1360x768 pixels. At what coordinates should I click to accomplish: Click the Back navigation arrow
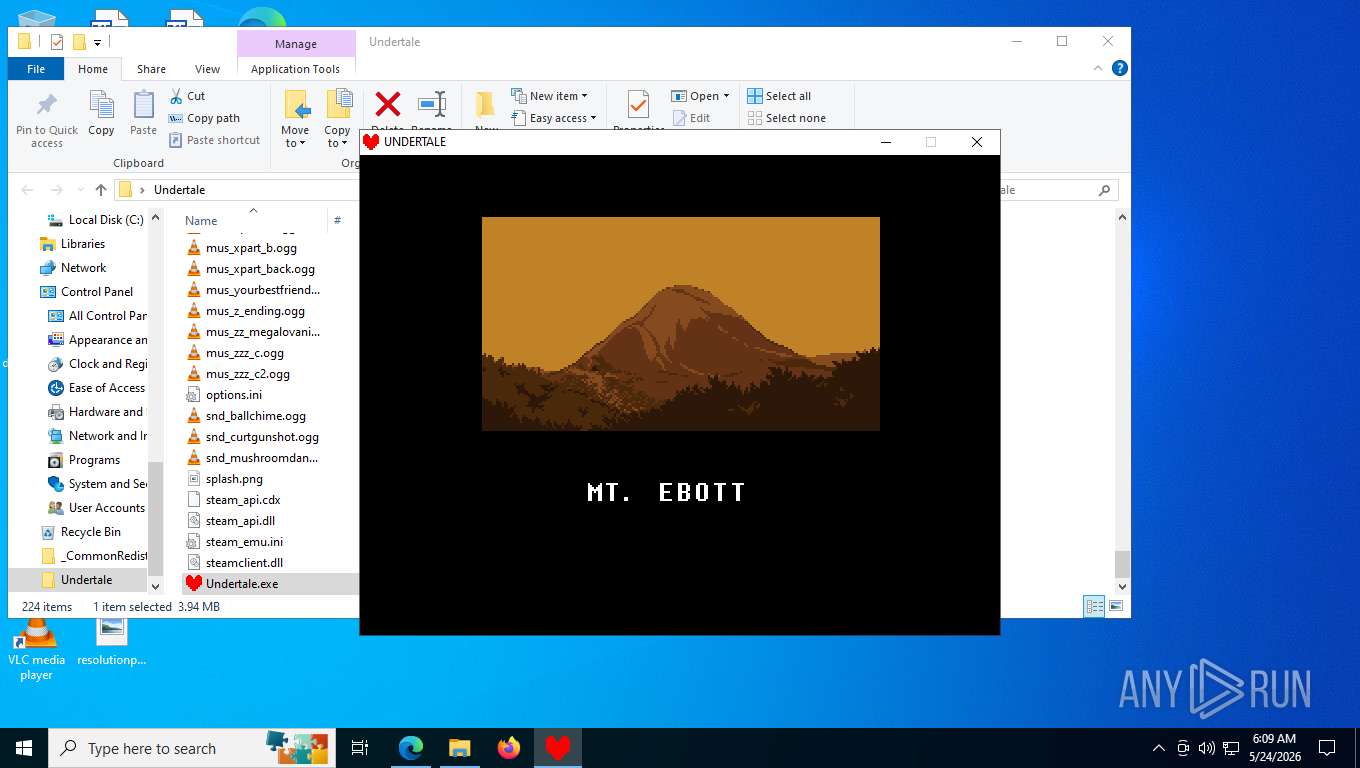tap(27, 190)
